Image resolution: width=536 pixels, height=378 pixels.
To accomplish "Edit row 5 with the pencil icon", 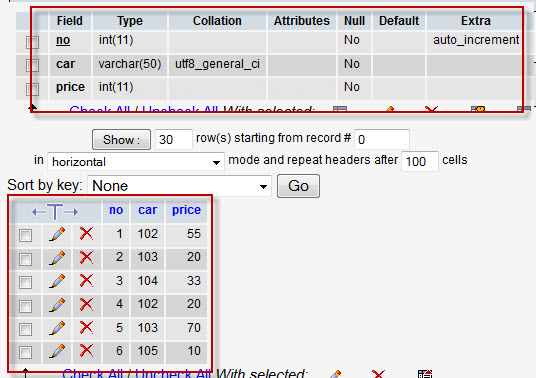I will (57, 328).
